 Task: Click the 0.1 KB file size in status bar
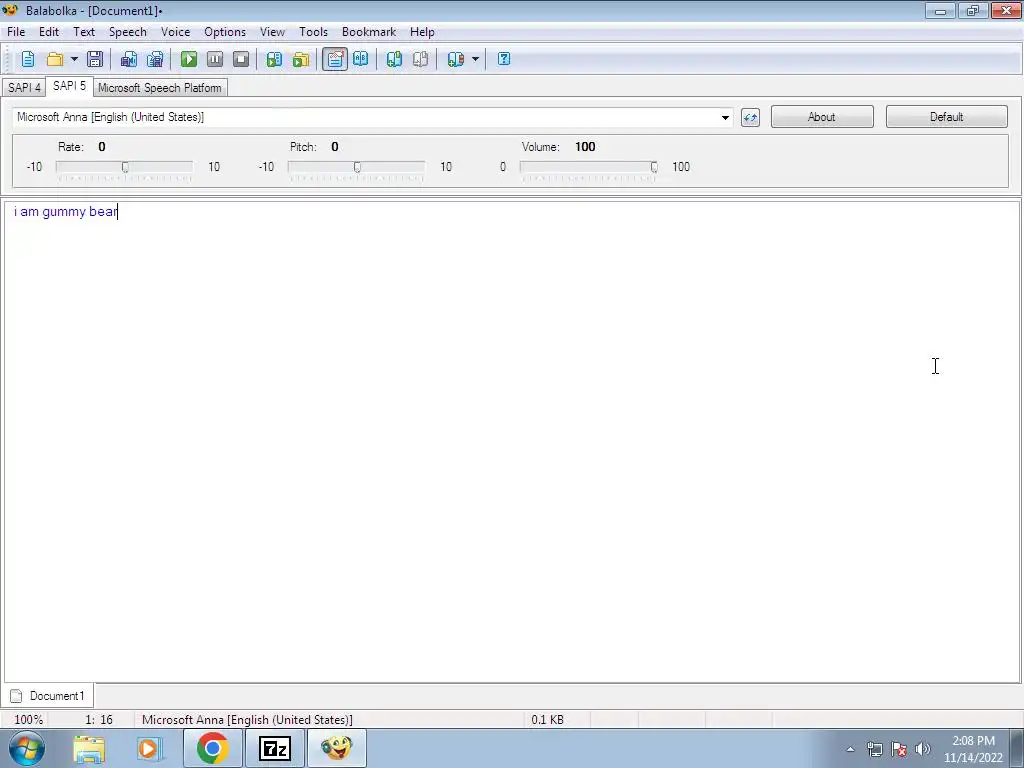[x=547, y=720]
